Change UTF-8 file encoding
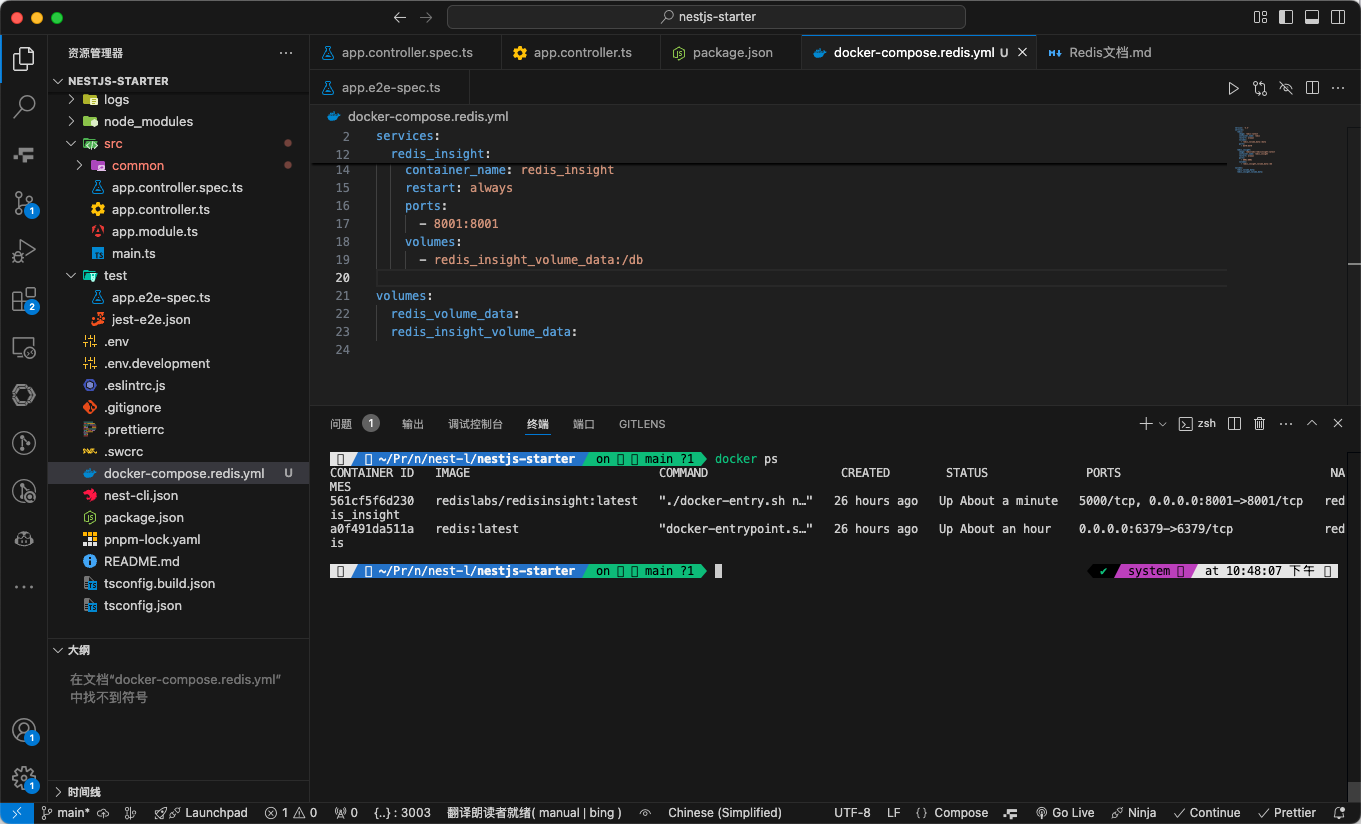 tap(852, 813)
